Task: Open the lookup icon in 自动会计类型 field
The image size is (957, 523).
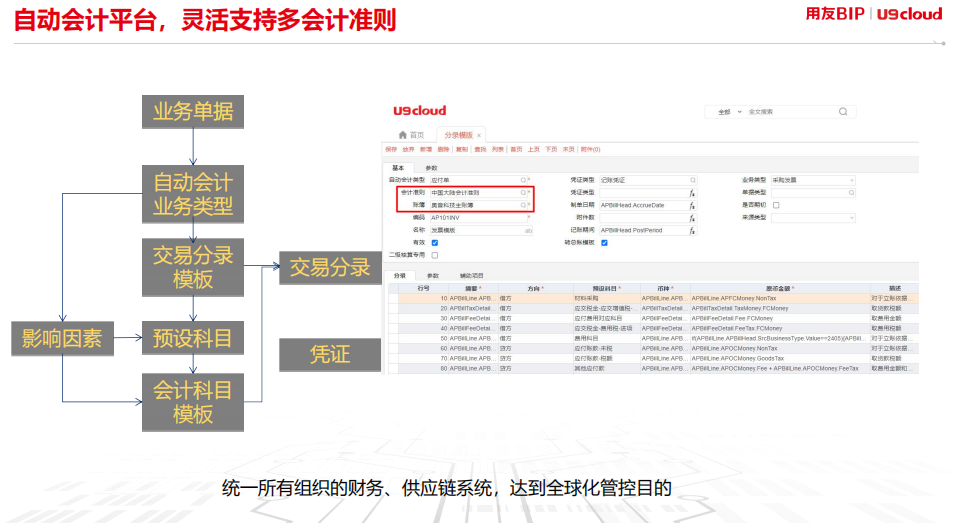Action: [523, 180]
